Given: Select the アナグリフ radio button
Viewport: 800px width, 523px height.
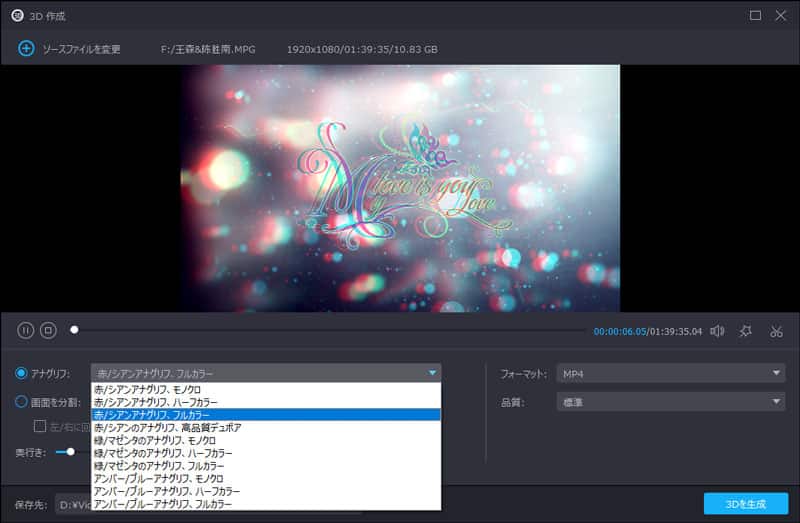Looking at the screenshot, I should click(x=21, y=373).
